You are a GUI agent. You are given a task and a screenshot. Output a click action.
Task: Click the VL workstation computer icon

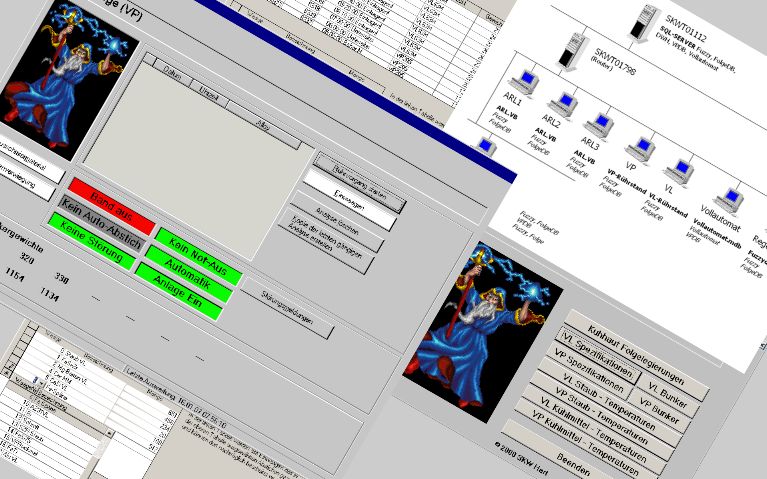[678, 171]
